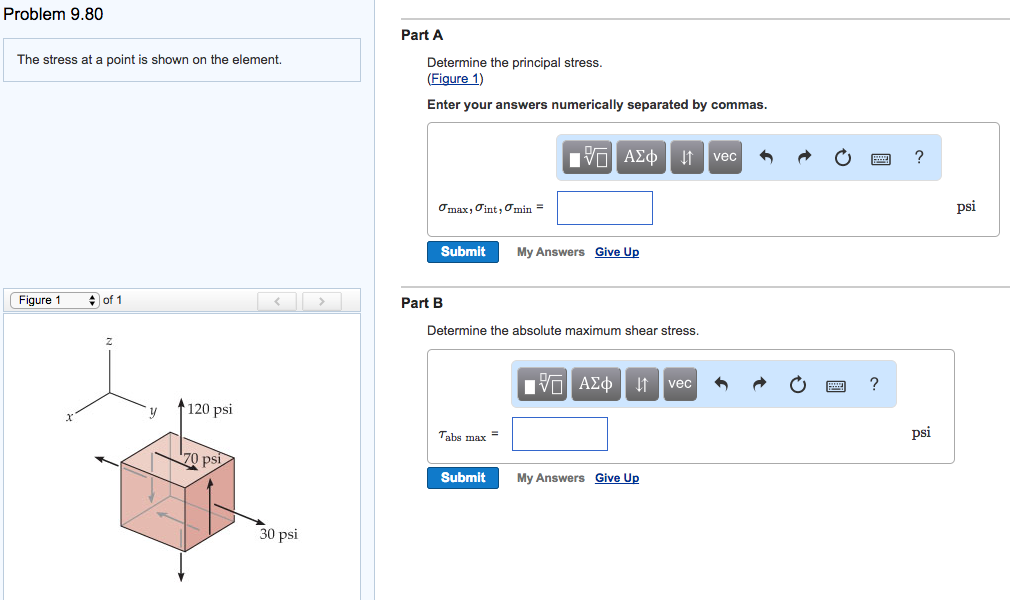Redo edit in Part B toolbar

tap(759, 384)
